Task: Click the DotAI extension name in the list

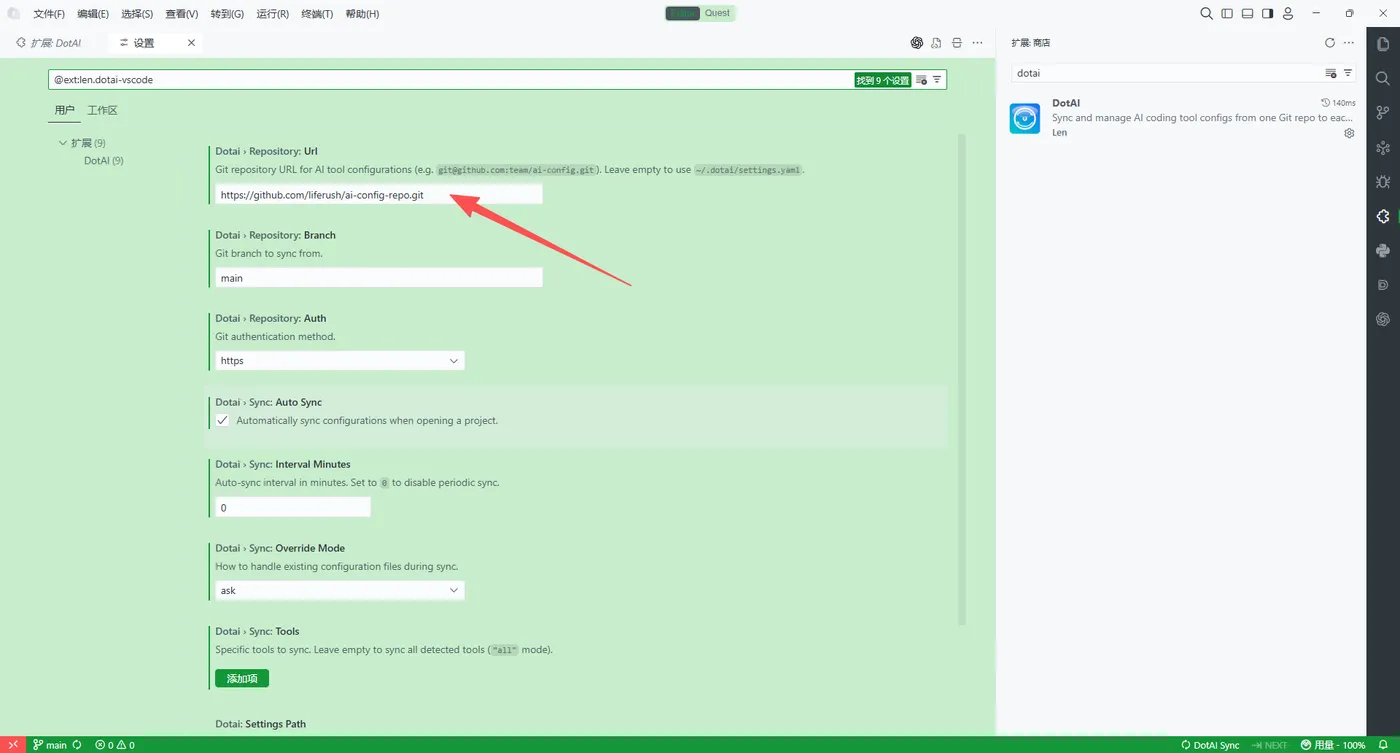Action: point(1066,103)
